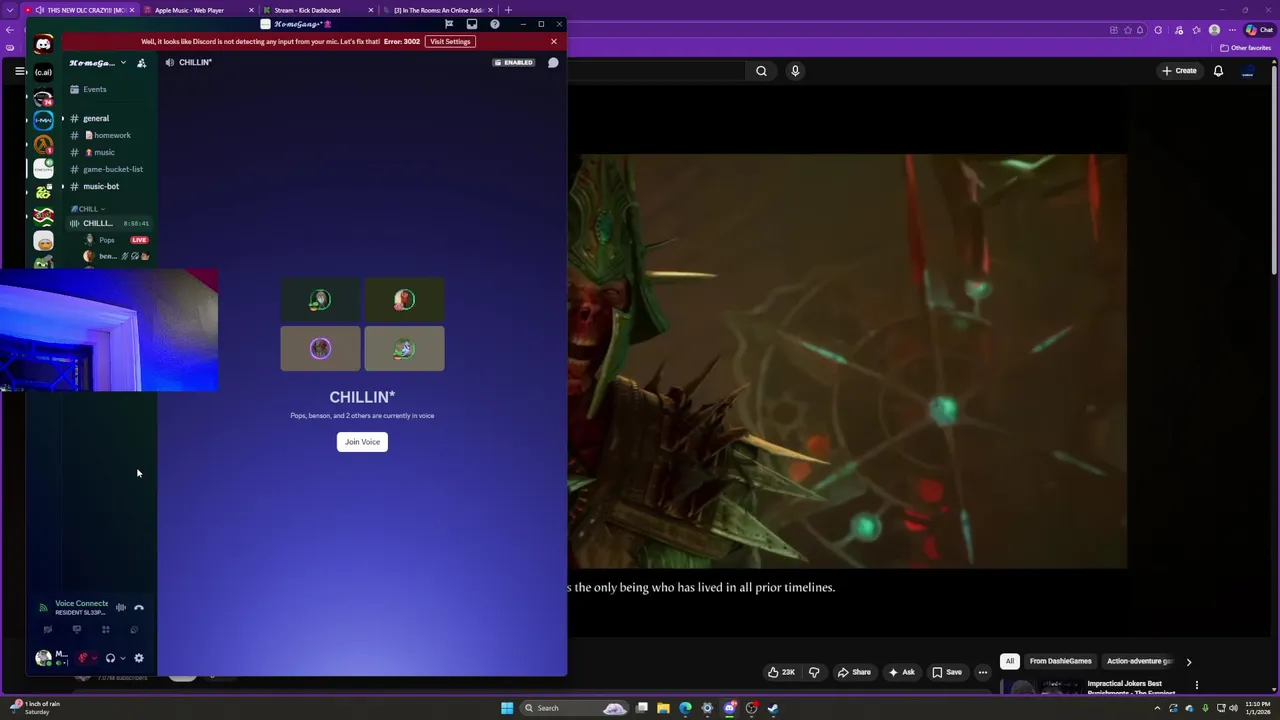Start YouTube voice search with microphone
1280x720 pixels.
pyautogui.click(x=795, y=71)
